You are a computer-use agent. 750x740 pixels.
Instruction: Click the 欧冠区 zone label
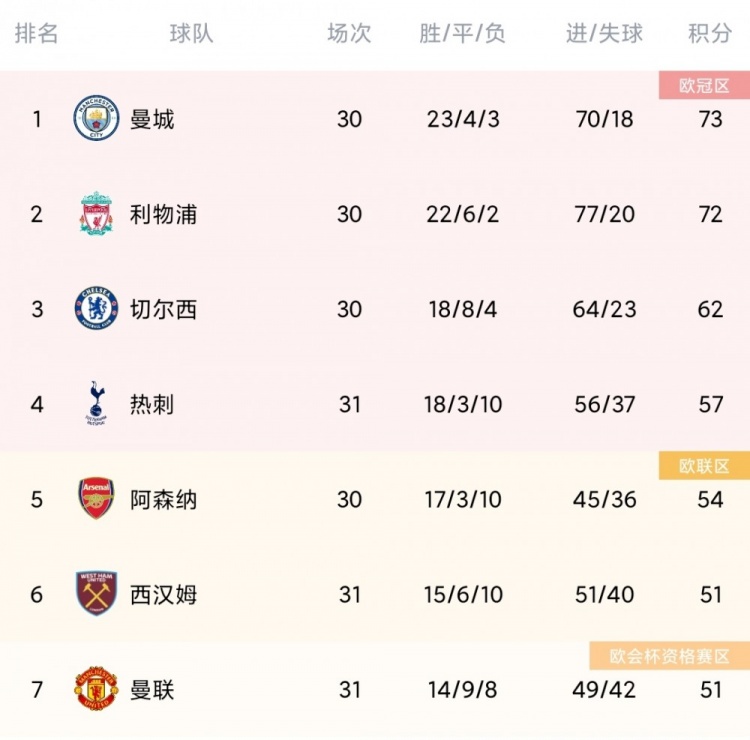pos(704,86)
